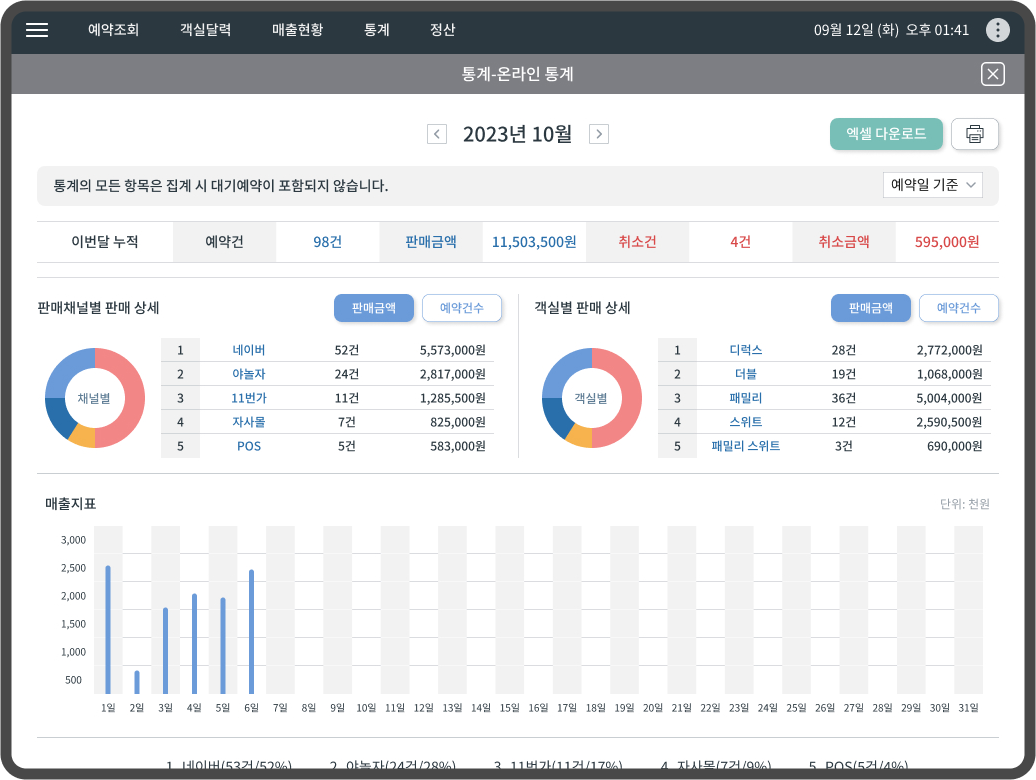Viewport: 1036px width, 780px height.
Task: Open the 통계 menu
Action: click(x=377, y=30)
